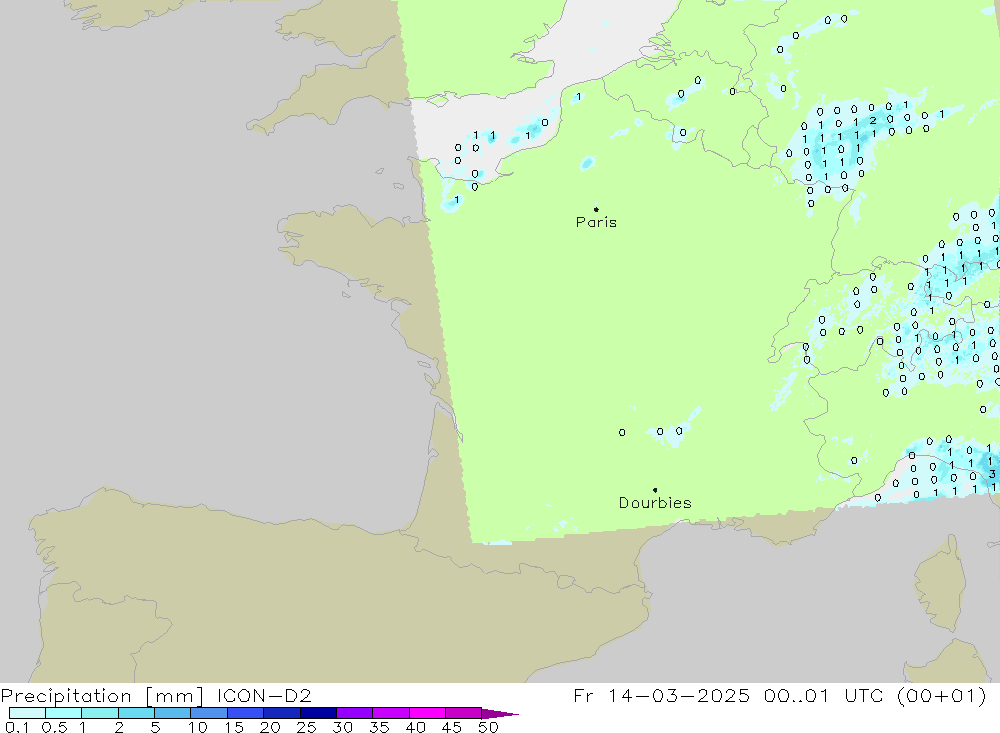Click the '35' legend scale label
This screenshot has height=733, width=1000.
click(379, 727)
